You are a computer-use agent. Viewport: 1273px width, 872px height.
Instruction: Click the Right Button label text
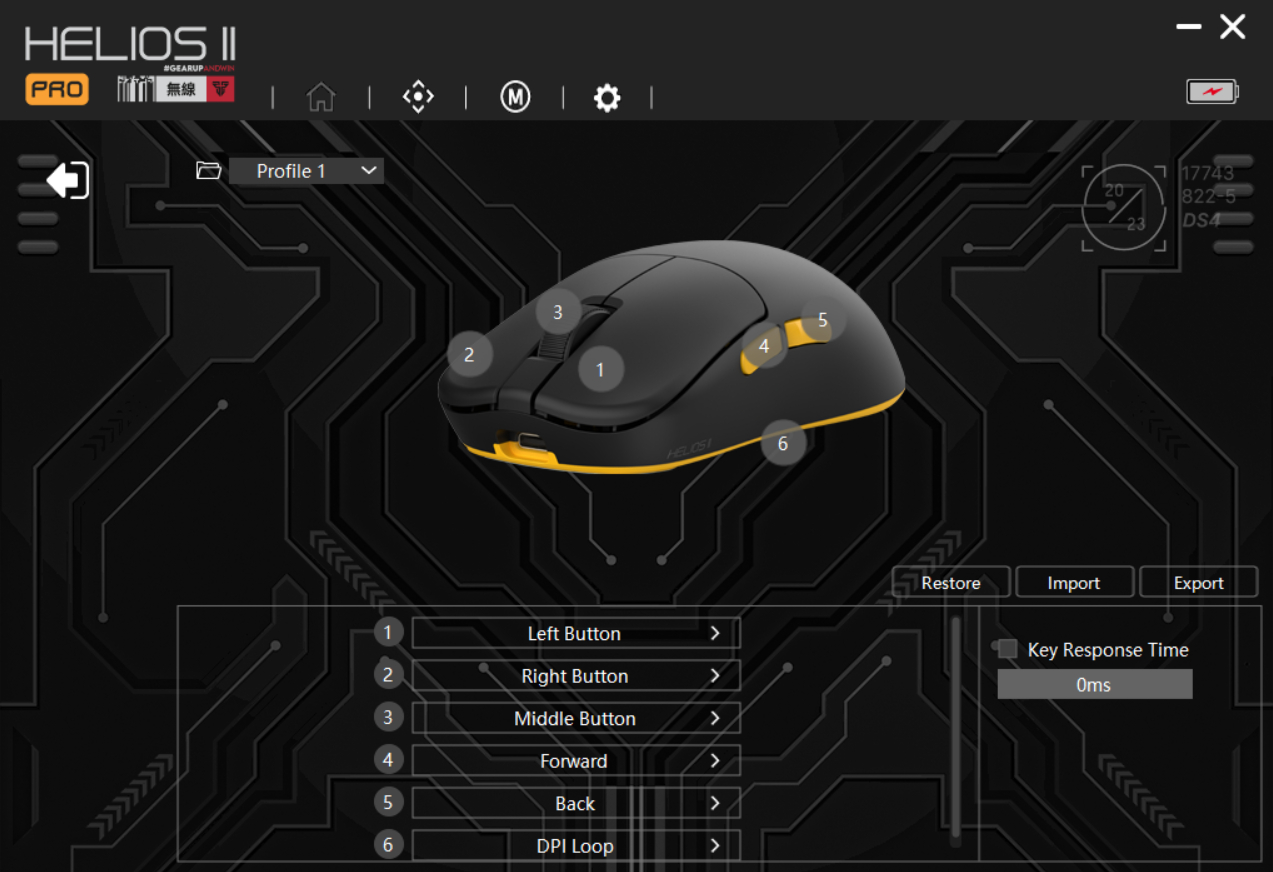point(575,677)
